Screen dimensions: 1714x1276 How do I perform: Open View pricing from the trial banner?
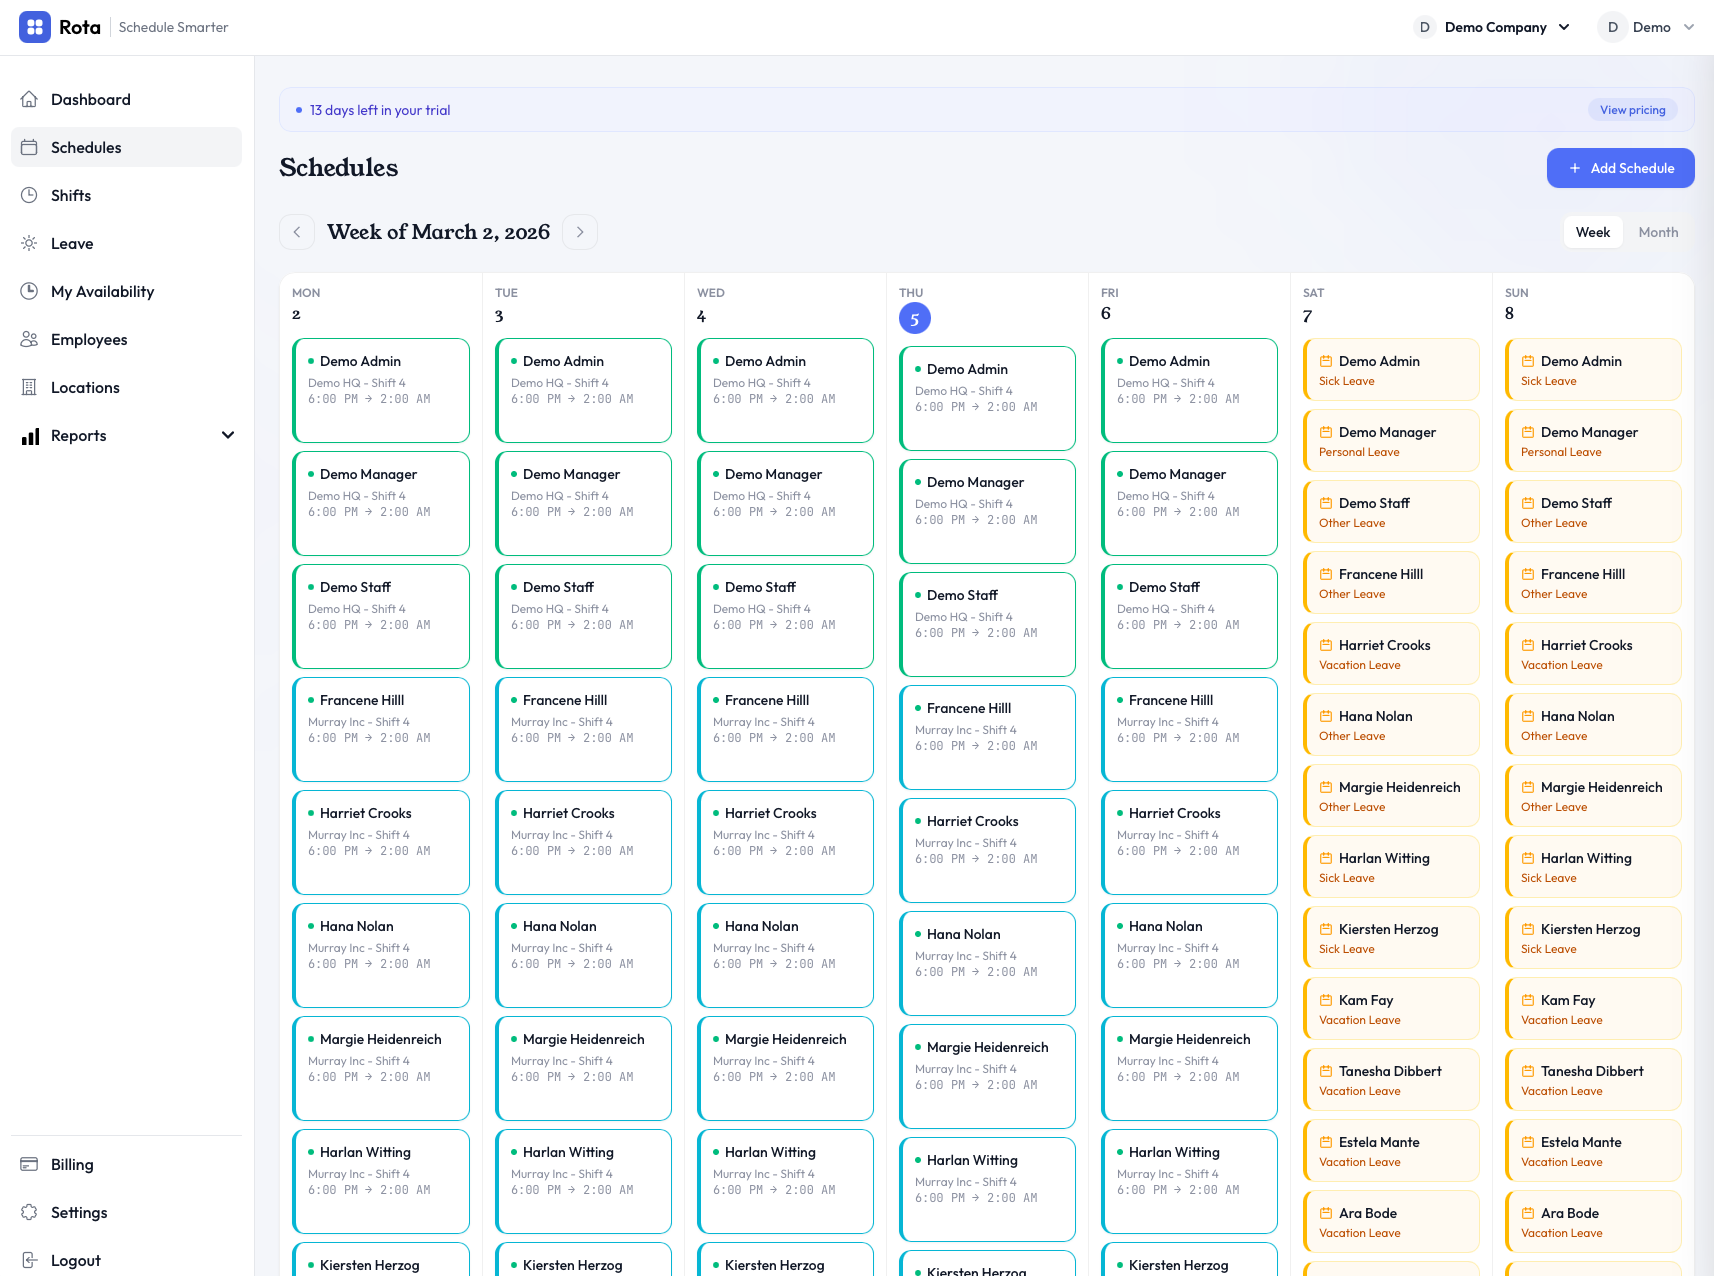(1632, 109)
